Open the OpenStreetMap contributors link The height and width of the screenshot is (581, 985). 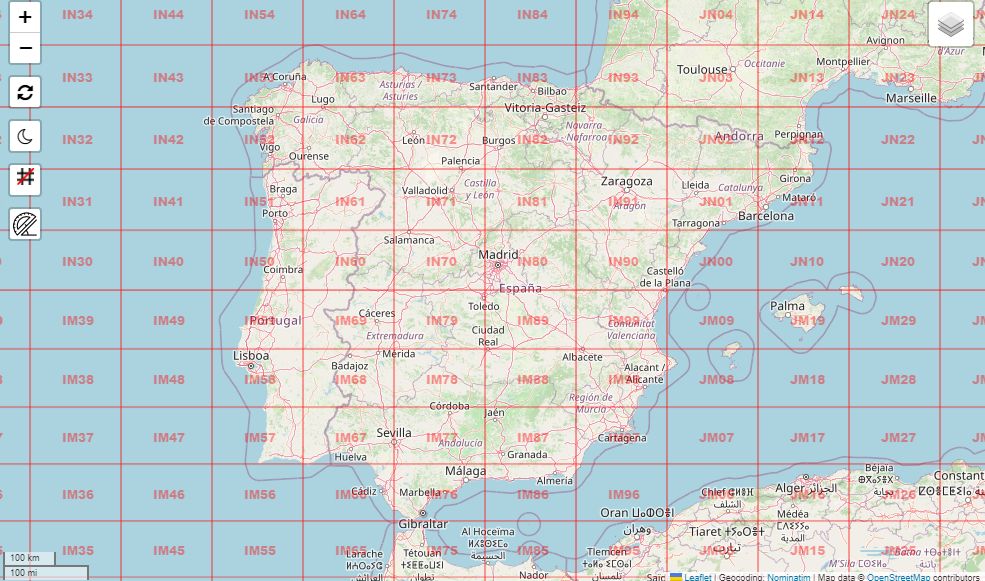[898, 577]
